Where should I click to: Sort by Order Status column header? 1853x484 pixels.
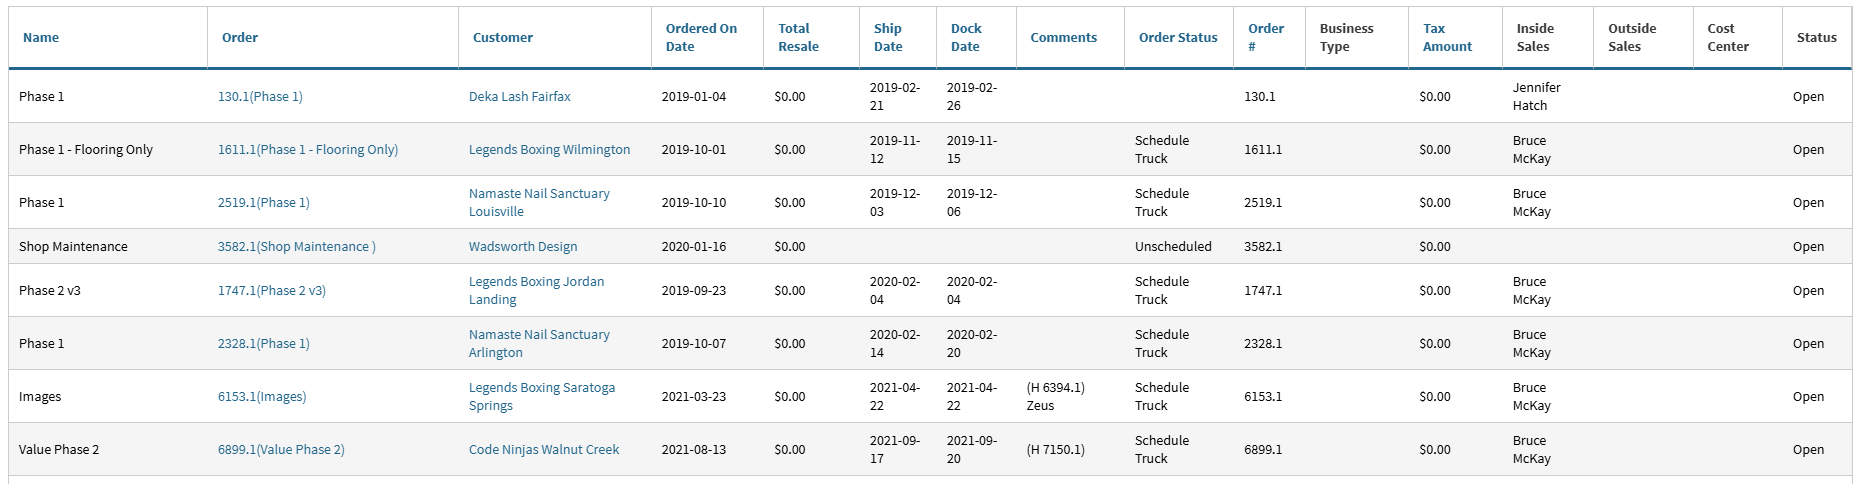[1178, 38]
